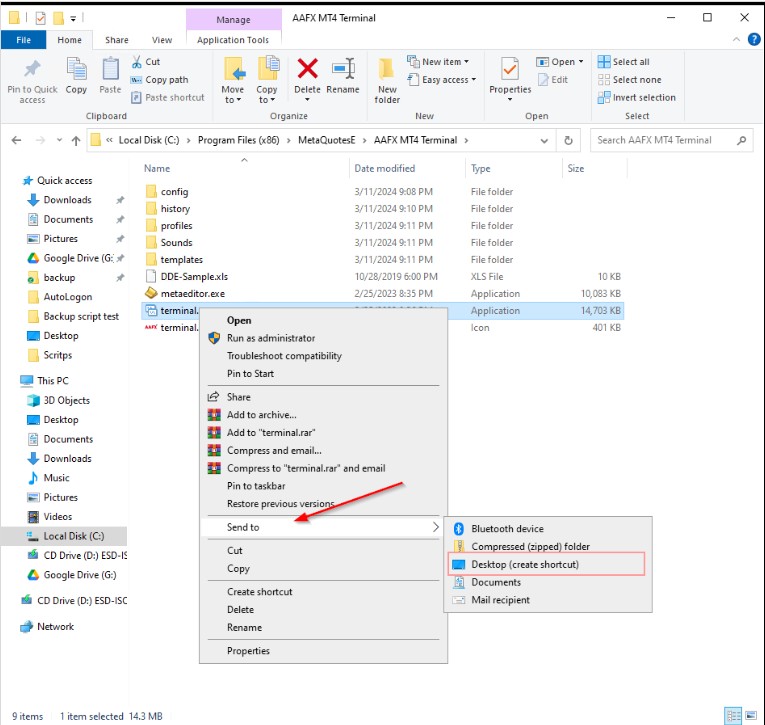Select Pin to taskbar in context menu
Image resolution: width=765 pixels, height=725 pixels.
[x=256, y=486]
